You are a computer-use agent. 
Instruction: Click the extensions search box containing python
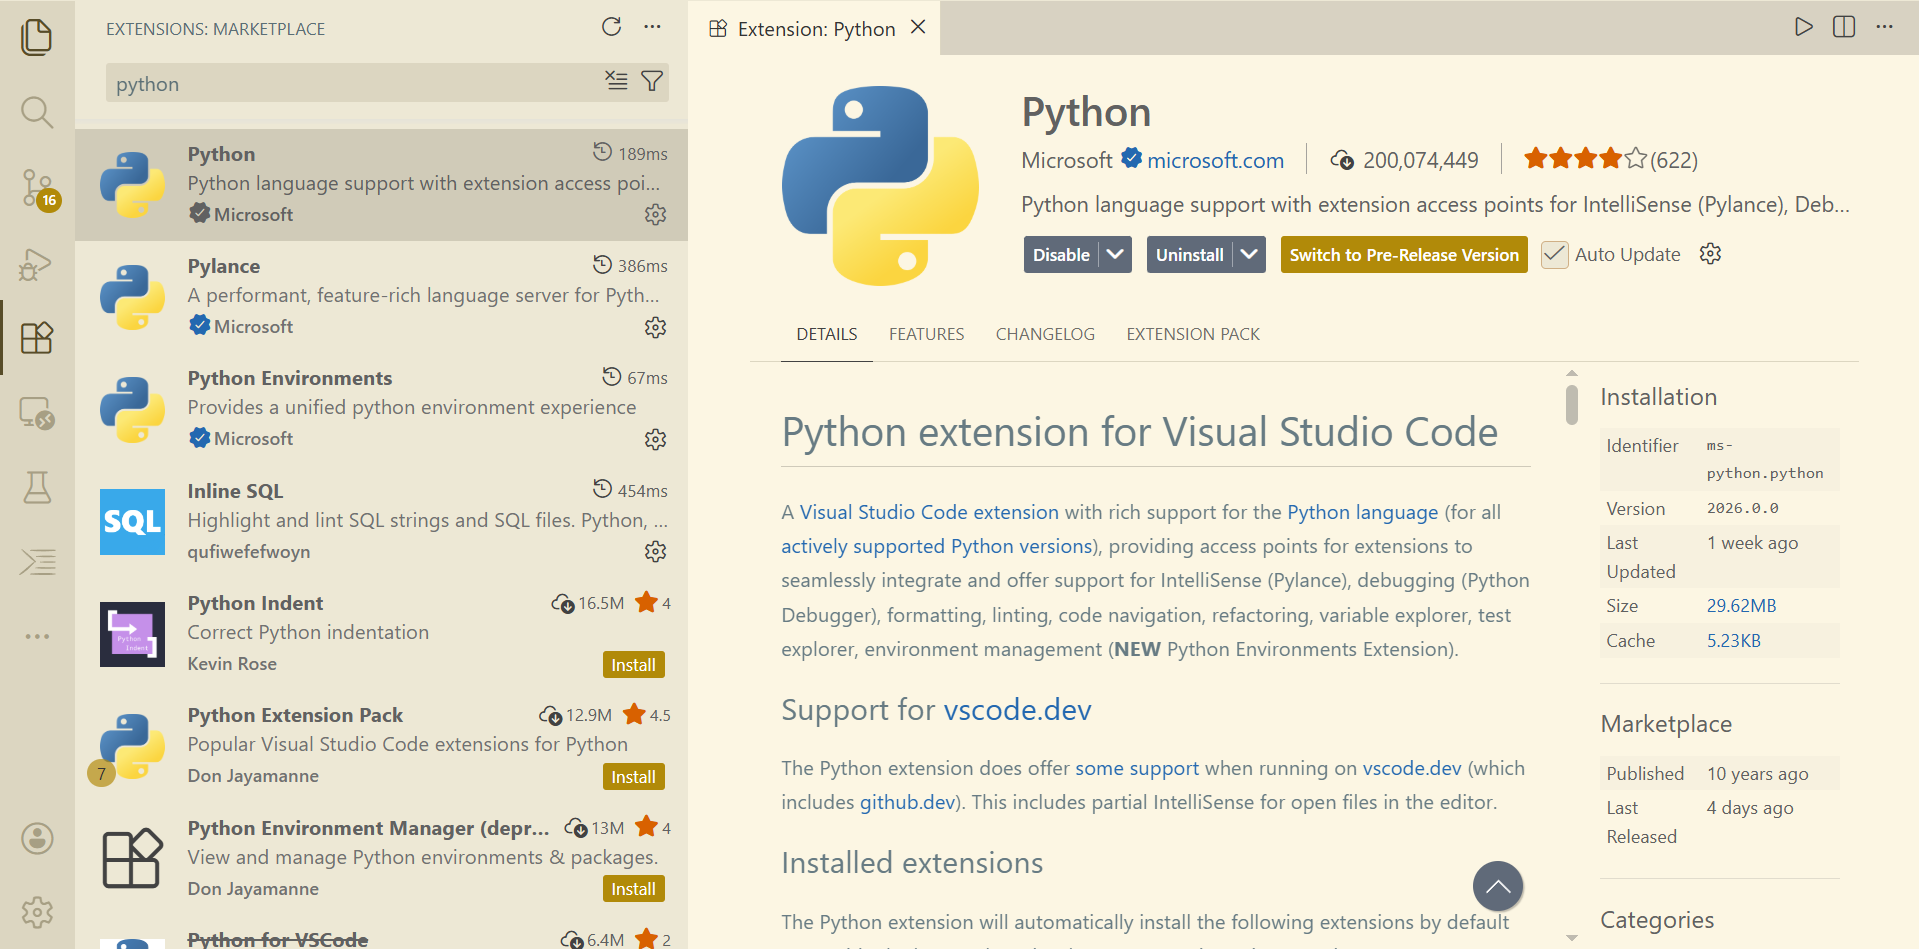coord(350,82)
